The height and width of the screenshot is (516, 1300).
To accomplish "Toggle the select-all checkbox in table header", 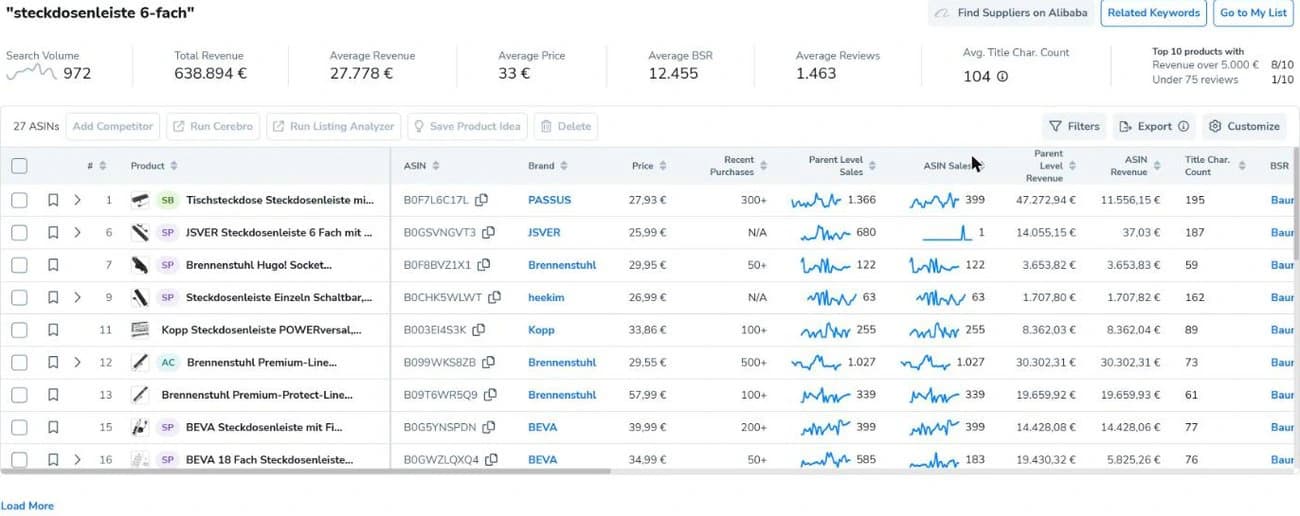I will (20, 166).
